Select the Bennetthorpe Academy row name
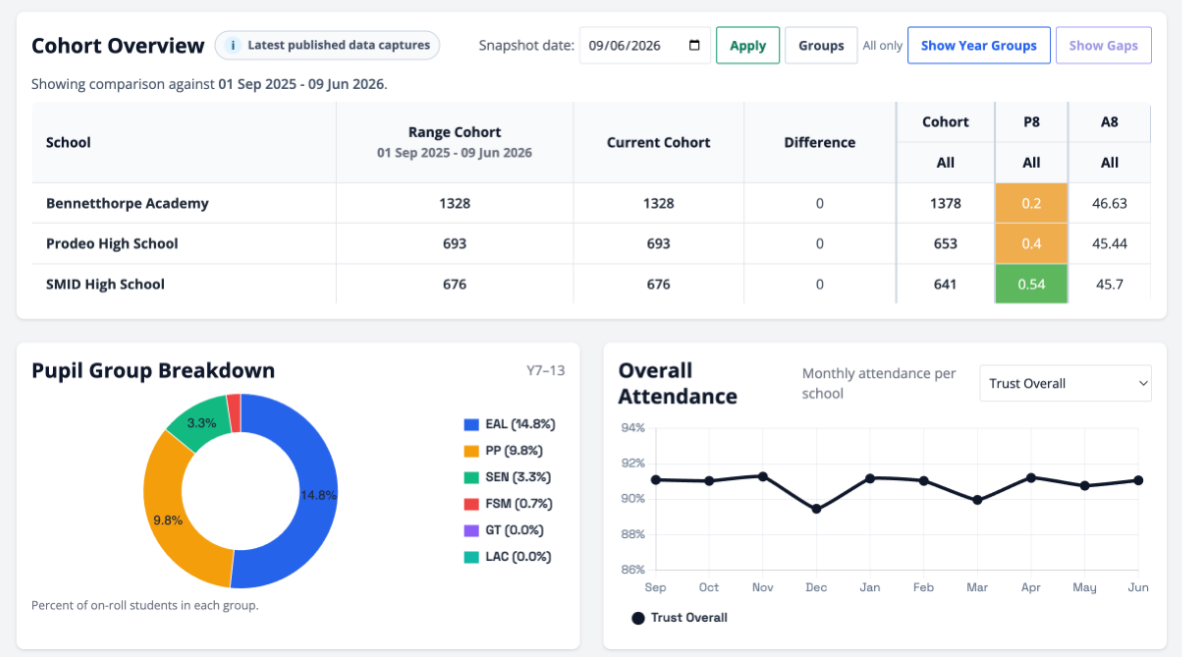This screenshot has height=658, width=1182. pos(127,203)
